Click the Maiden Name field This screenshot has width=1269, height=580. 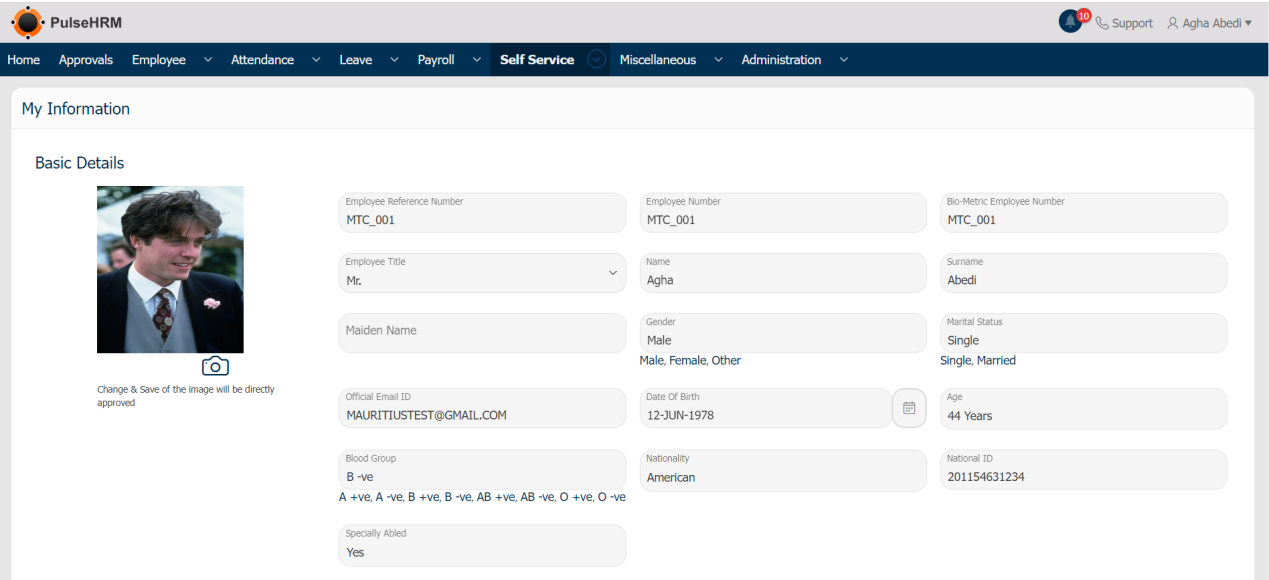pos(483,333)
